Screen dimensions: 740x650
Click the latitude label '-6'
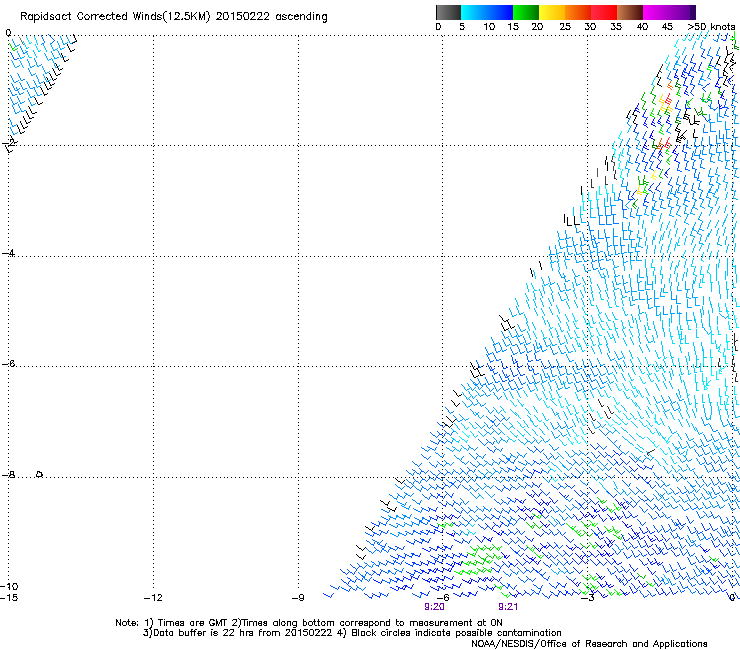point(8,363)
